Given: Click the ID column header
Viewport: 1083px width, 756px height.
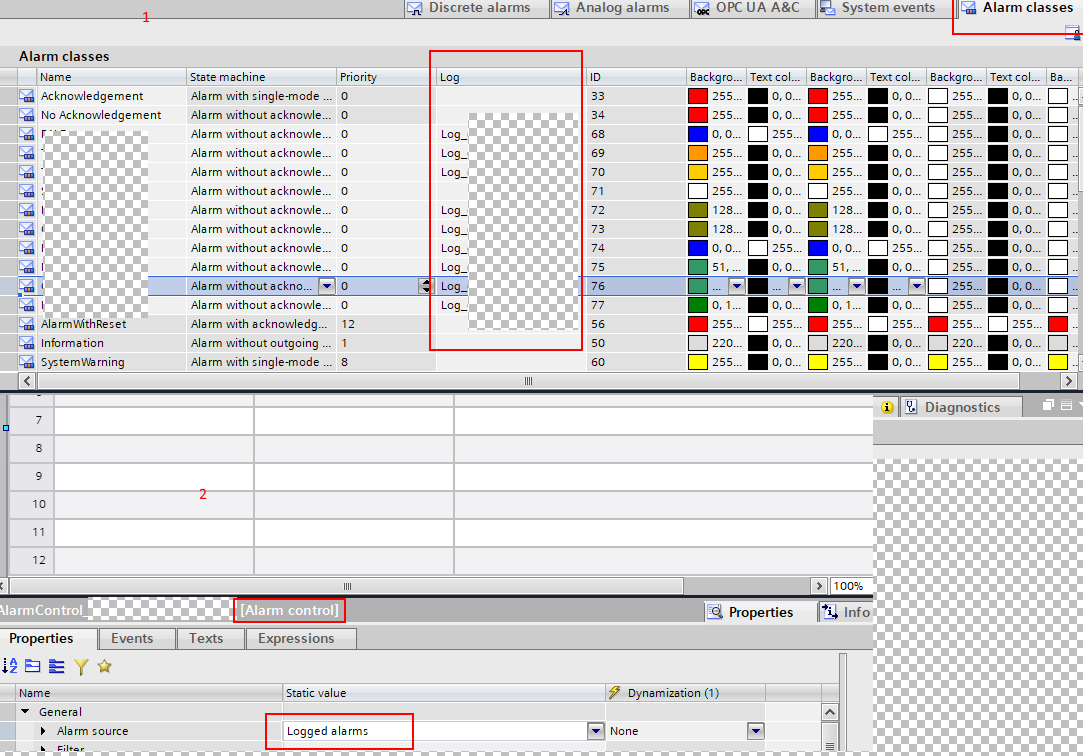Looking at the screenshot, I should pyautogui.click(x=635, y=77).
